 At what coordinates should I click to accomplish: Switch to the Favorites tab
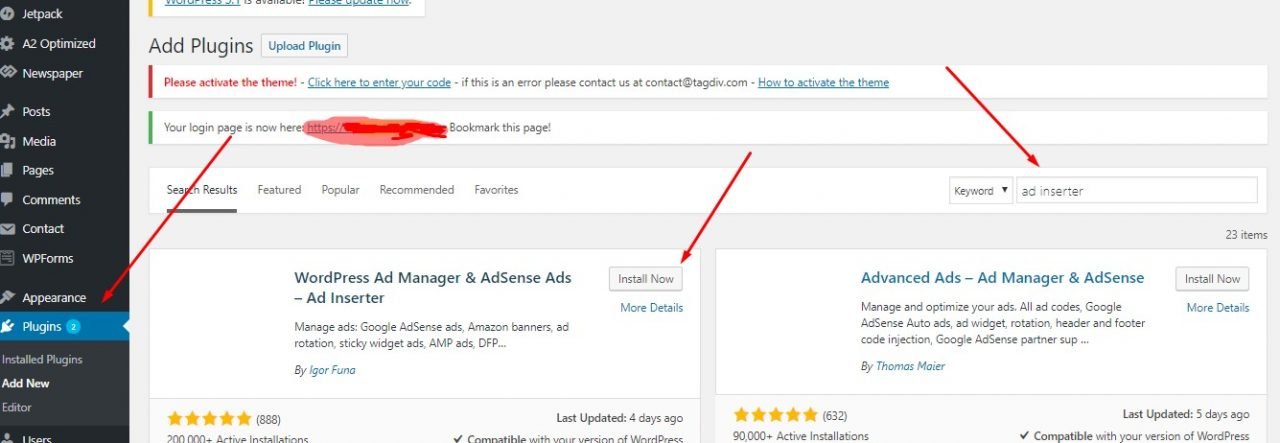tap(496, 190)
